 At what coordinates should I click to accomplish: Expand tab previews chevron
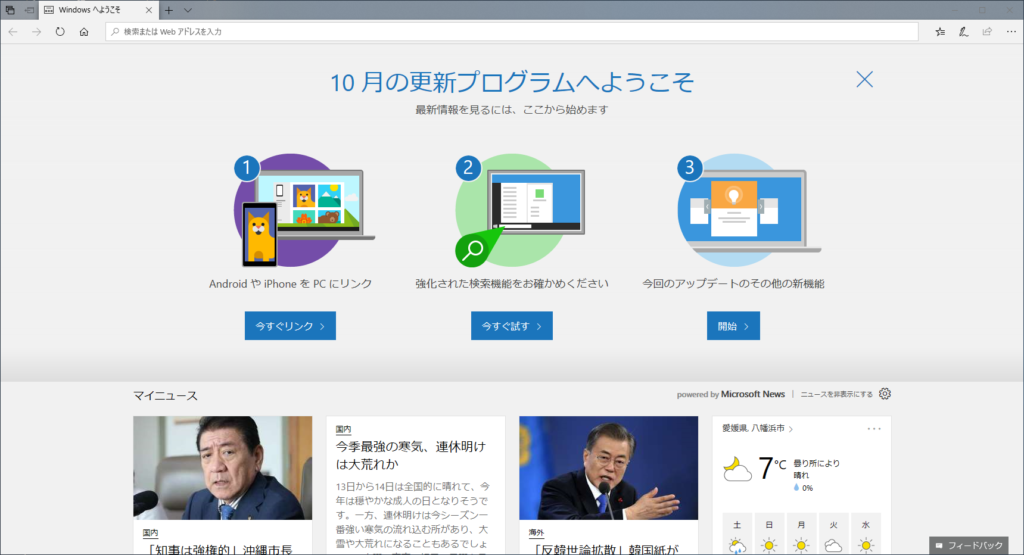pos(187,10)
